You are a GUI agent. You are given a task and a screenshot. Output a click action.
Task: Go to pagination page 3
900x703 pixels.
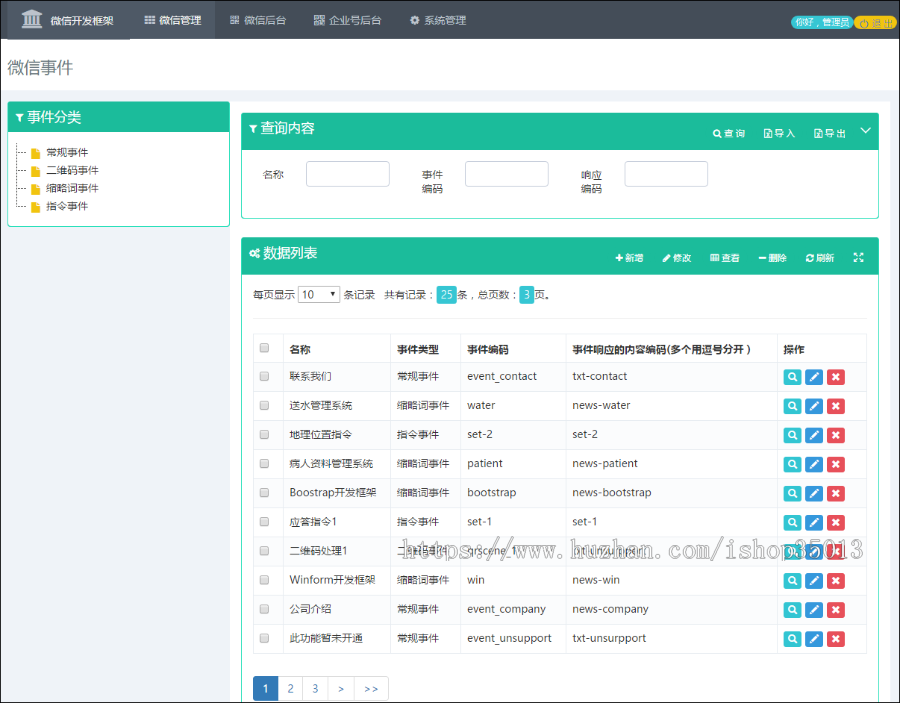(314, 688)
